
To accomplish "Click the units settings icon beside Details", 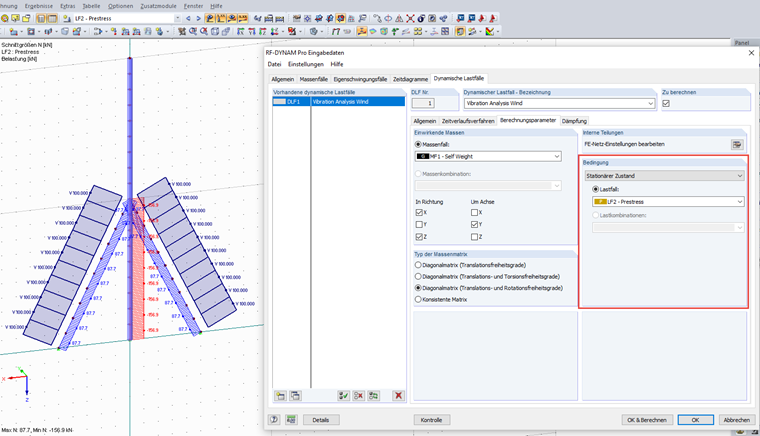I will (292, 420).
